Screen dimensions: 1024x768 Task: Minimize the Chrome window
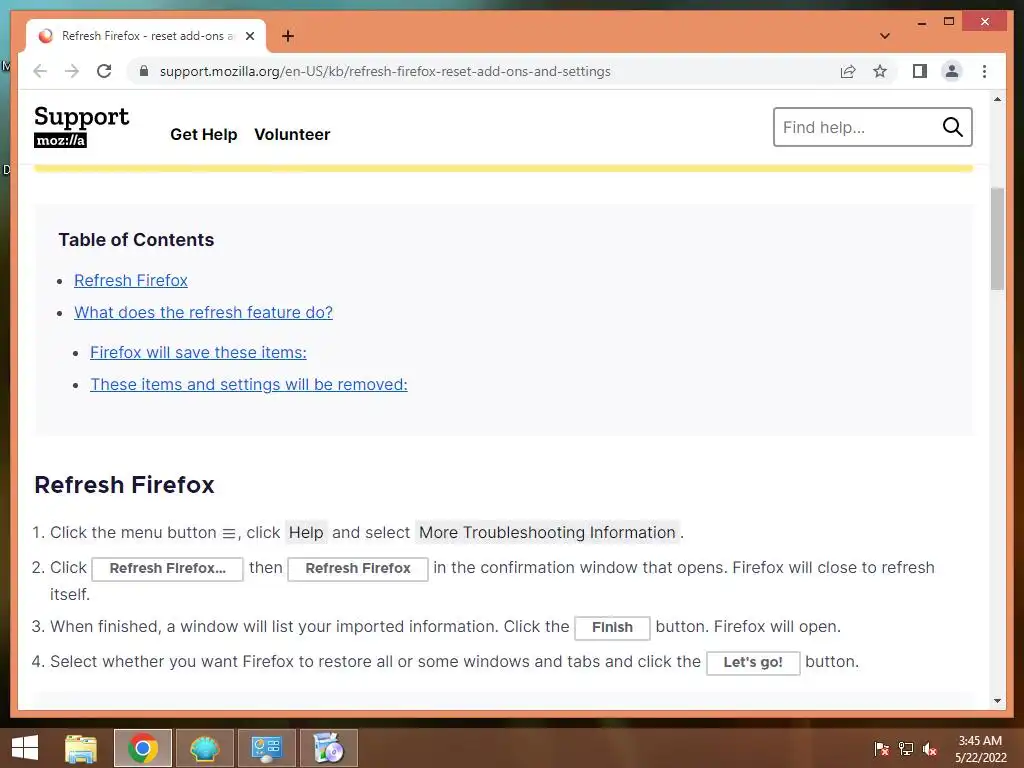(921, 22)
